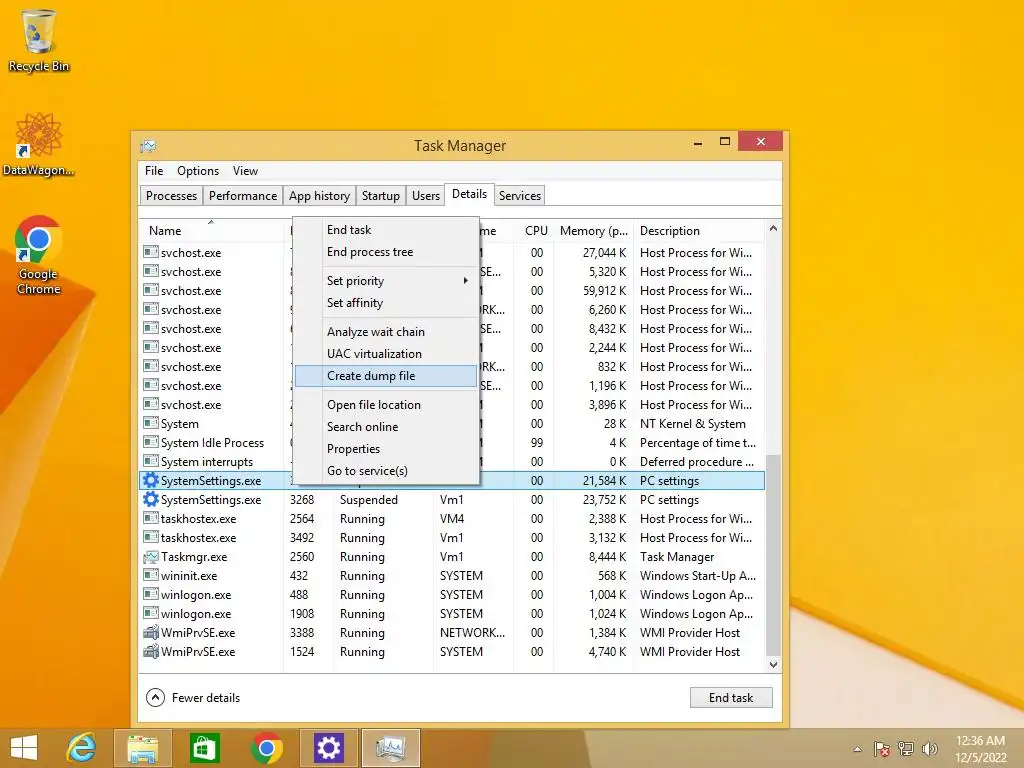Select the wininit.exe process row
The image size is (1024, 768).
(452, 575)
